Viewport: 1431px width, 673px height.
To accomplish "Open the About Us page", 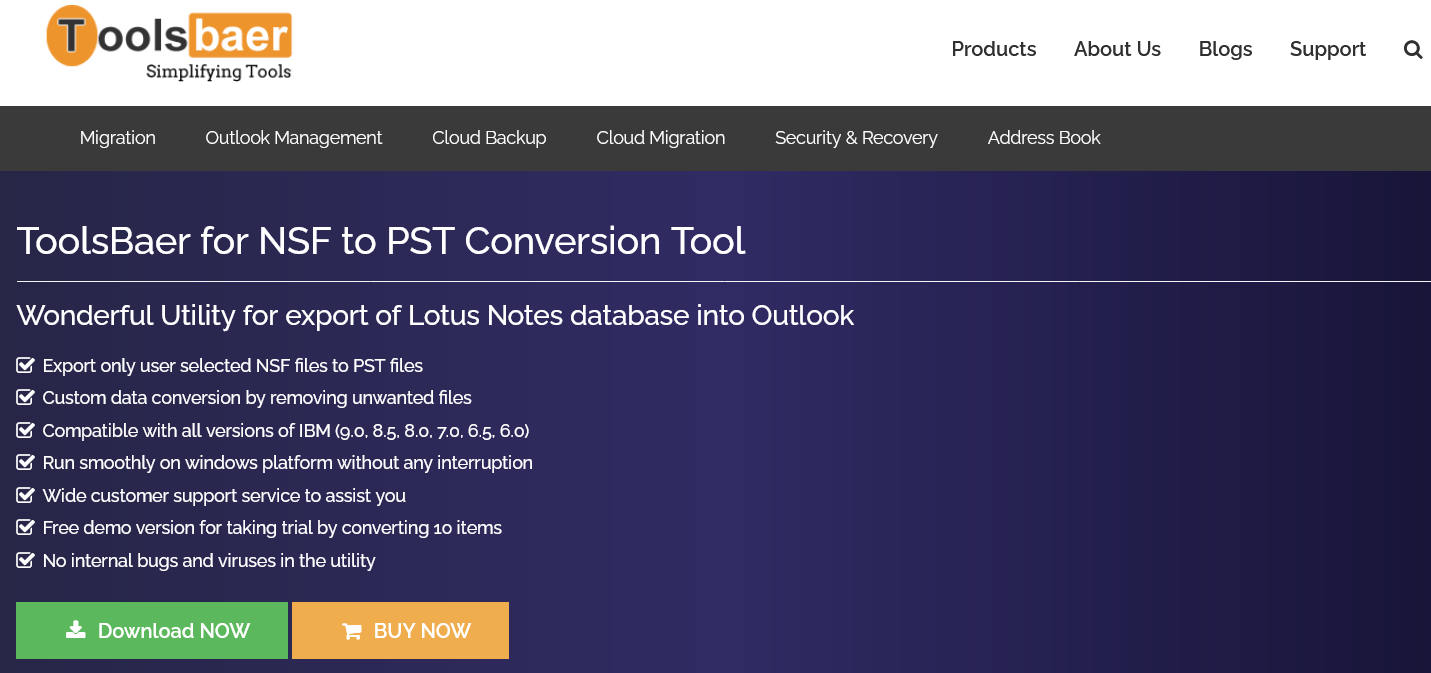I will pyautogui.click(x=1117, y=49).
